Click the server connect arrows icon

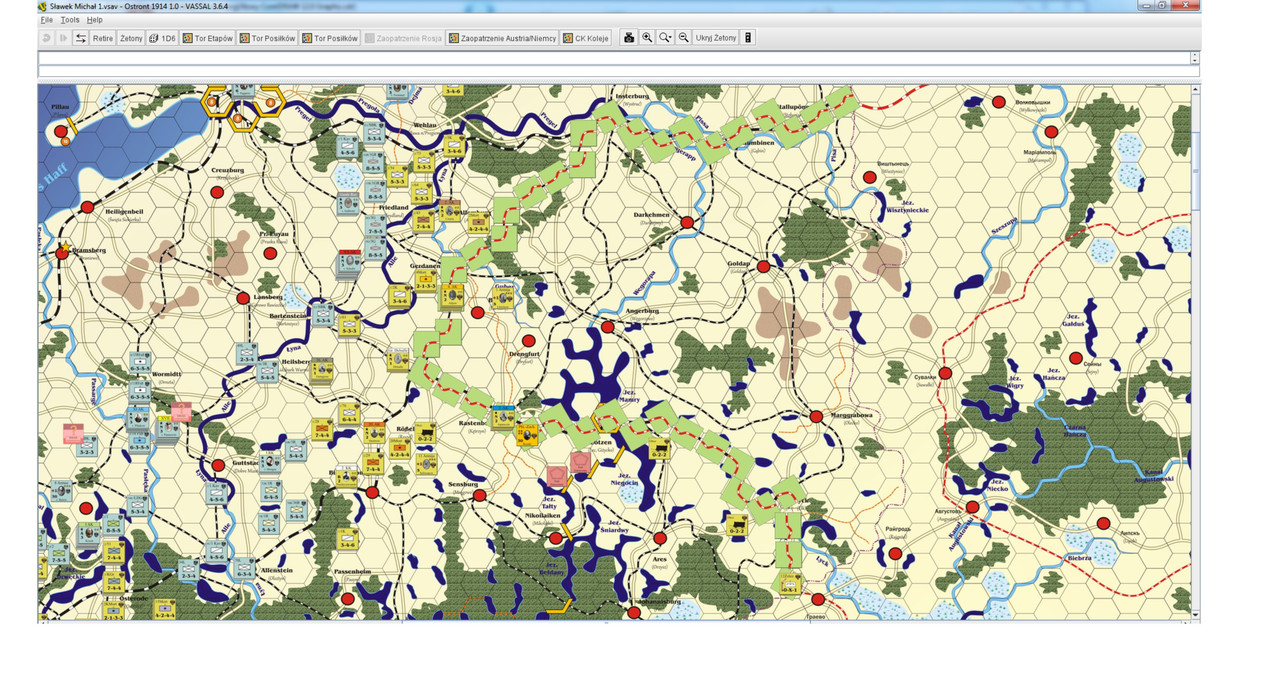coord(80,38)
